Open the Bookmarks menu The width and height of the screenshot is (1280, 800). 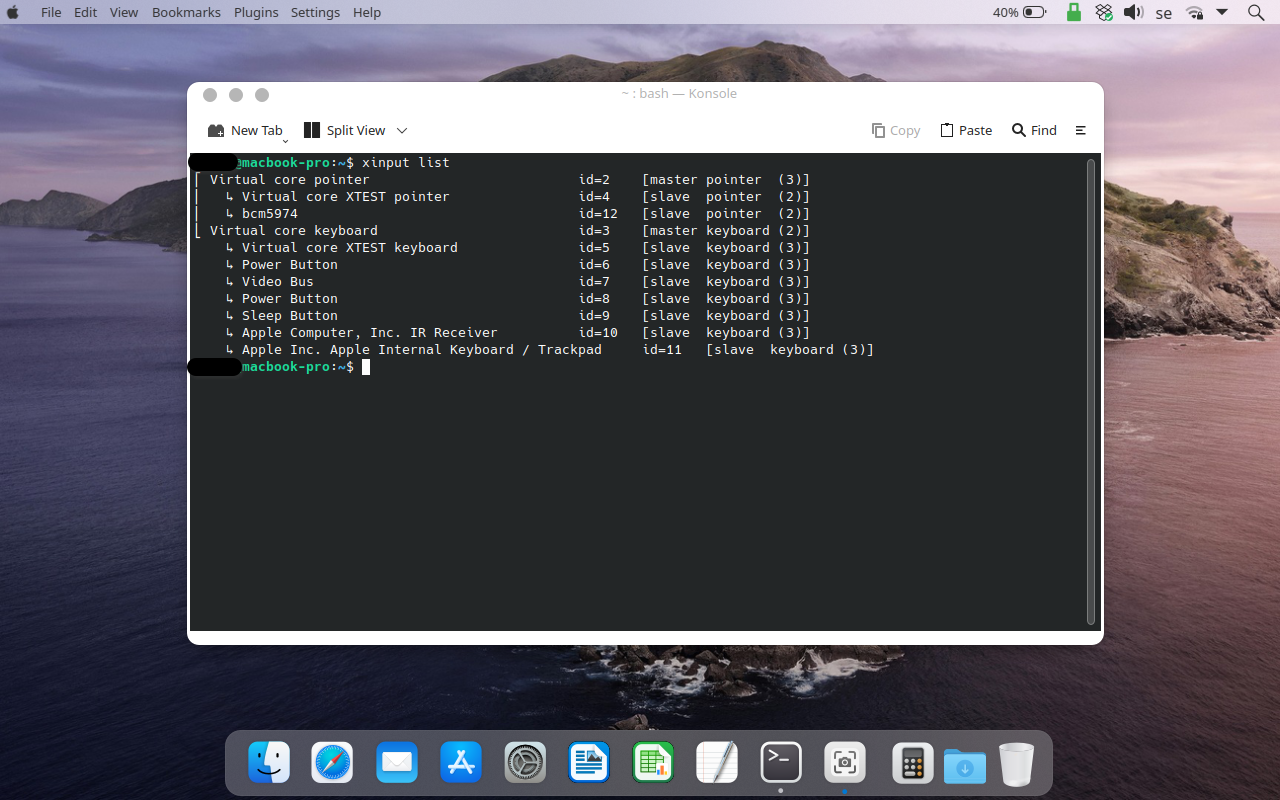tap(187, 12)
